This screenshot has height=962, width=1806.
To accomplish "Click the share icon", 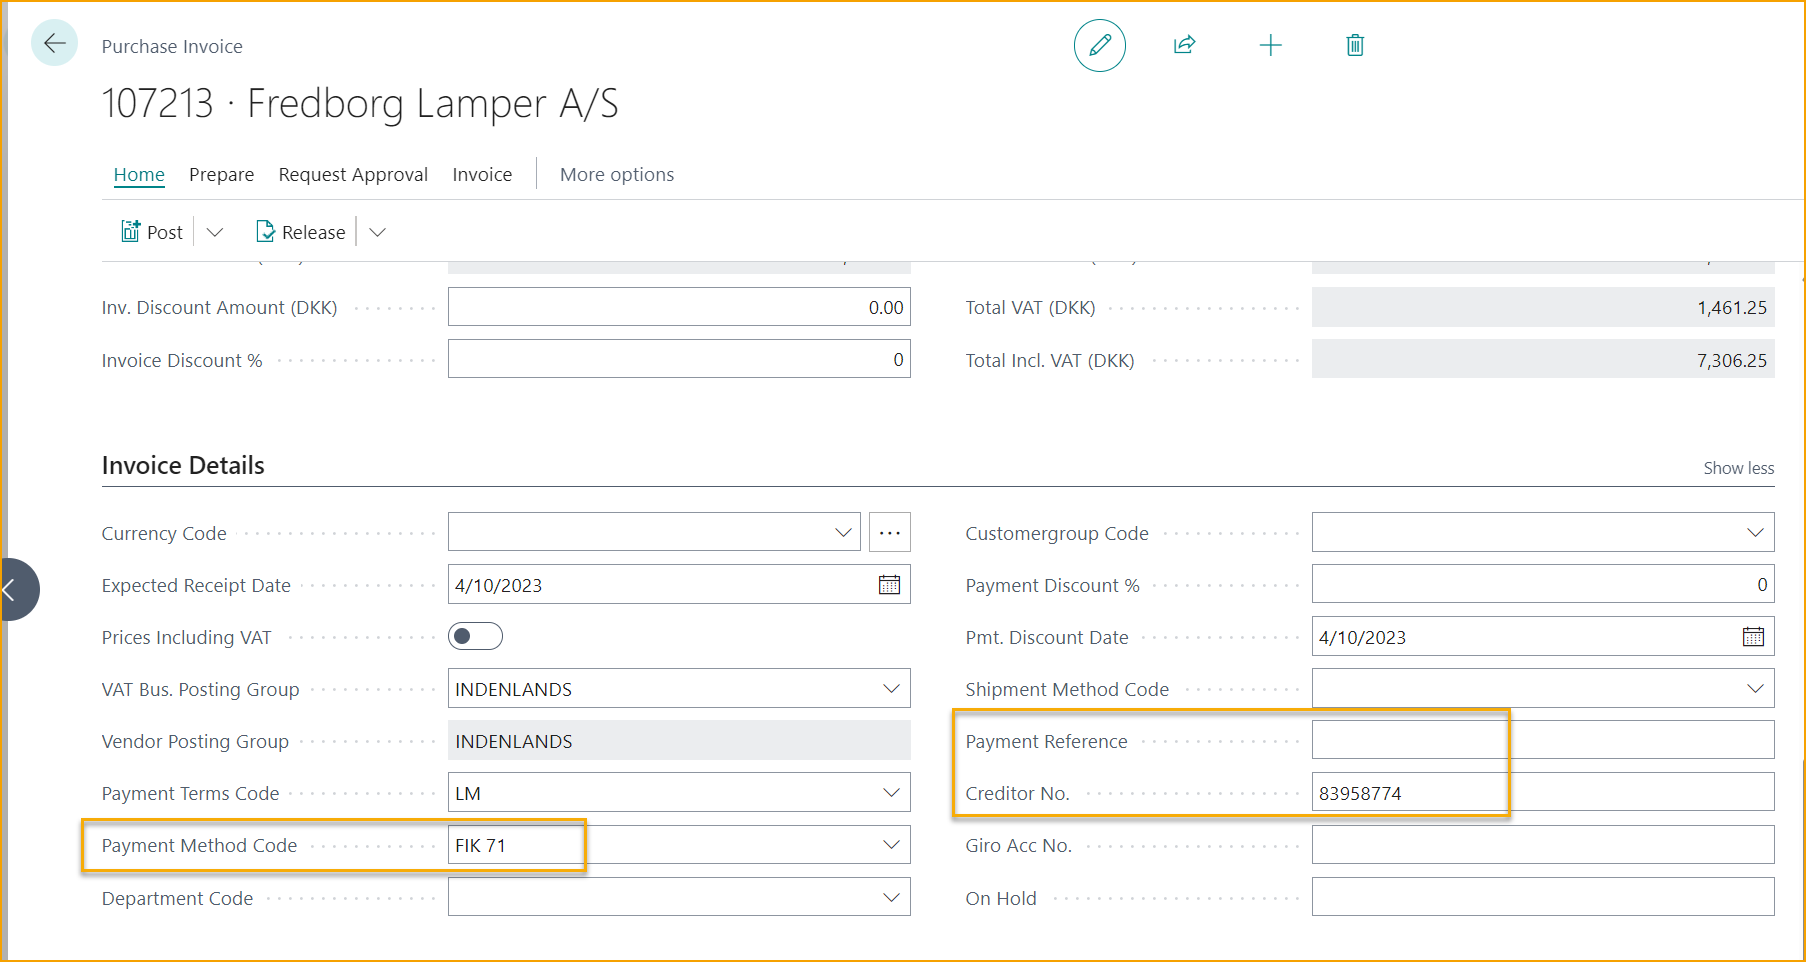I will 1185,45.
